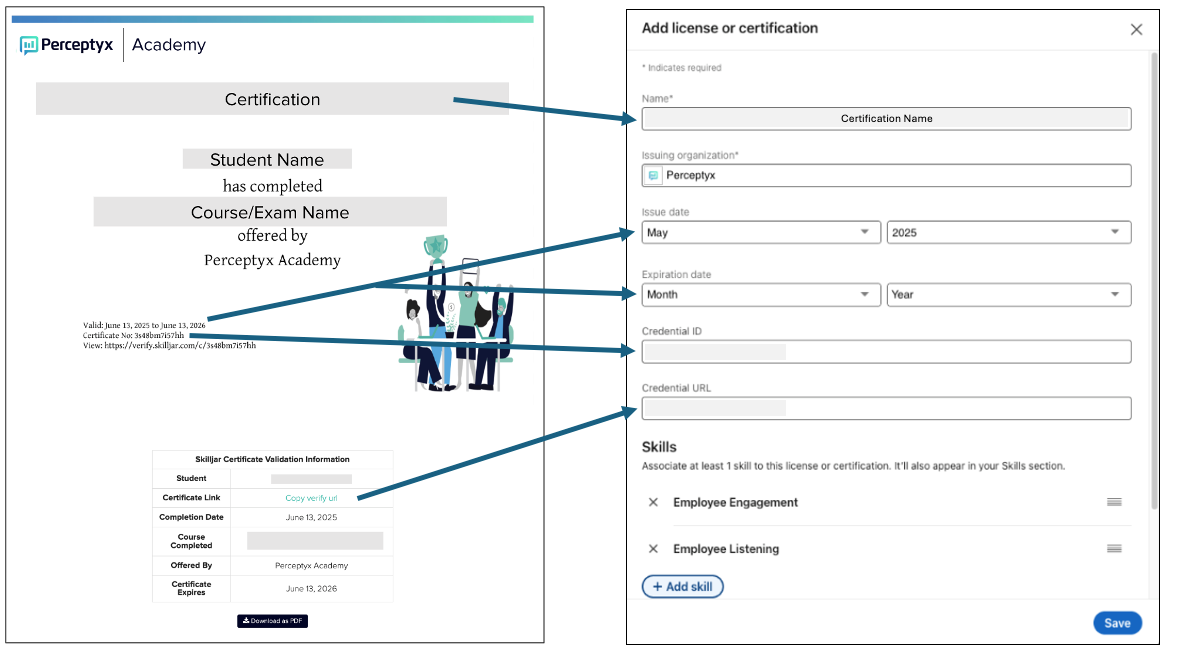The height and width of the screenshot is (657, 1179).
Task: Click the Perceptyx Academy logo on certificate
Action: (x=113, y=45)
